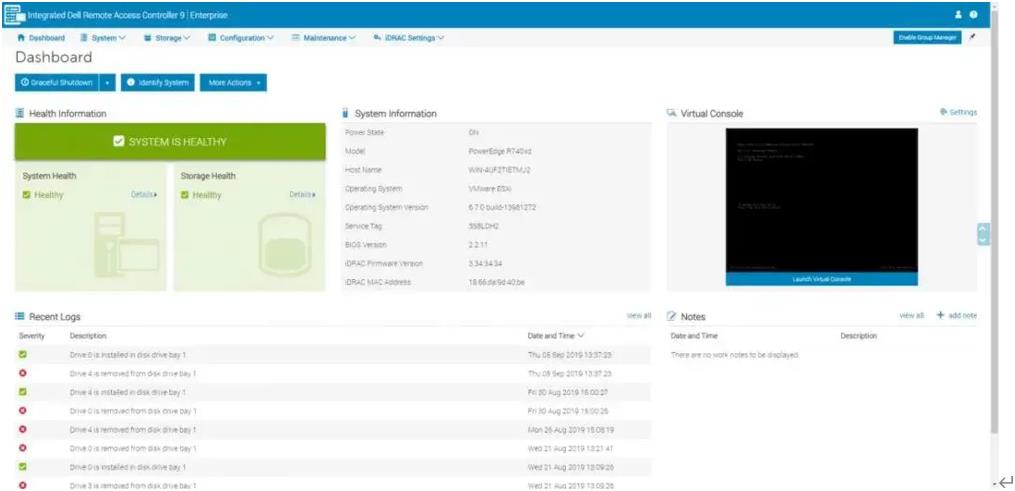Click the Identify System button
Image resolution: width=1015 pixels, height=491 pixels.
coord(158,83)
